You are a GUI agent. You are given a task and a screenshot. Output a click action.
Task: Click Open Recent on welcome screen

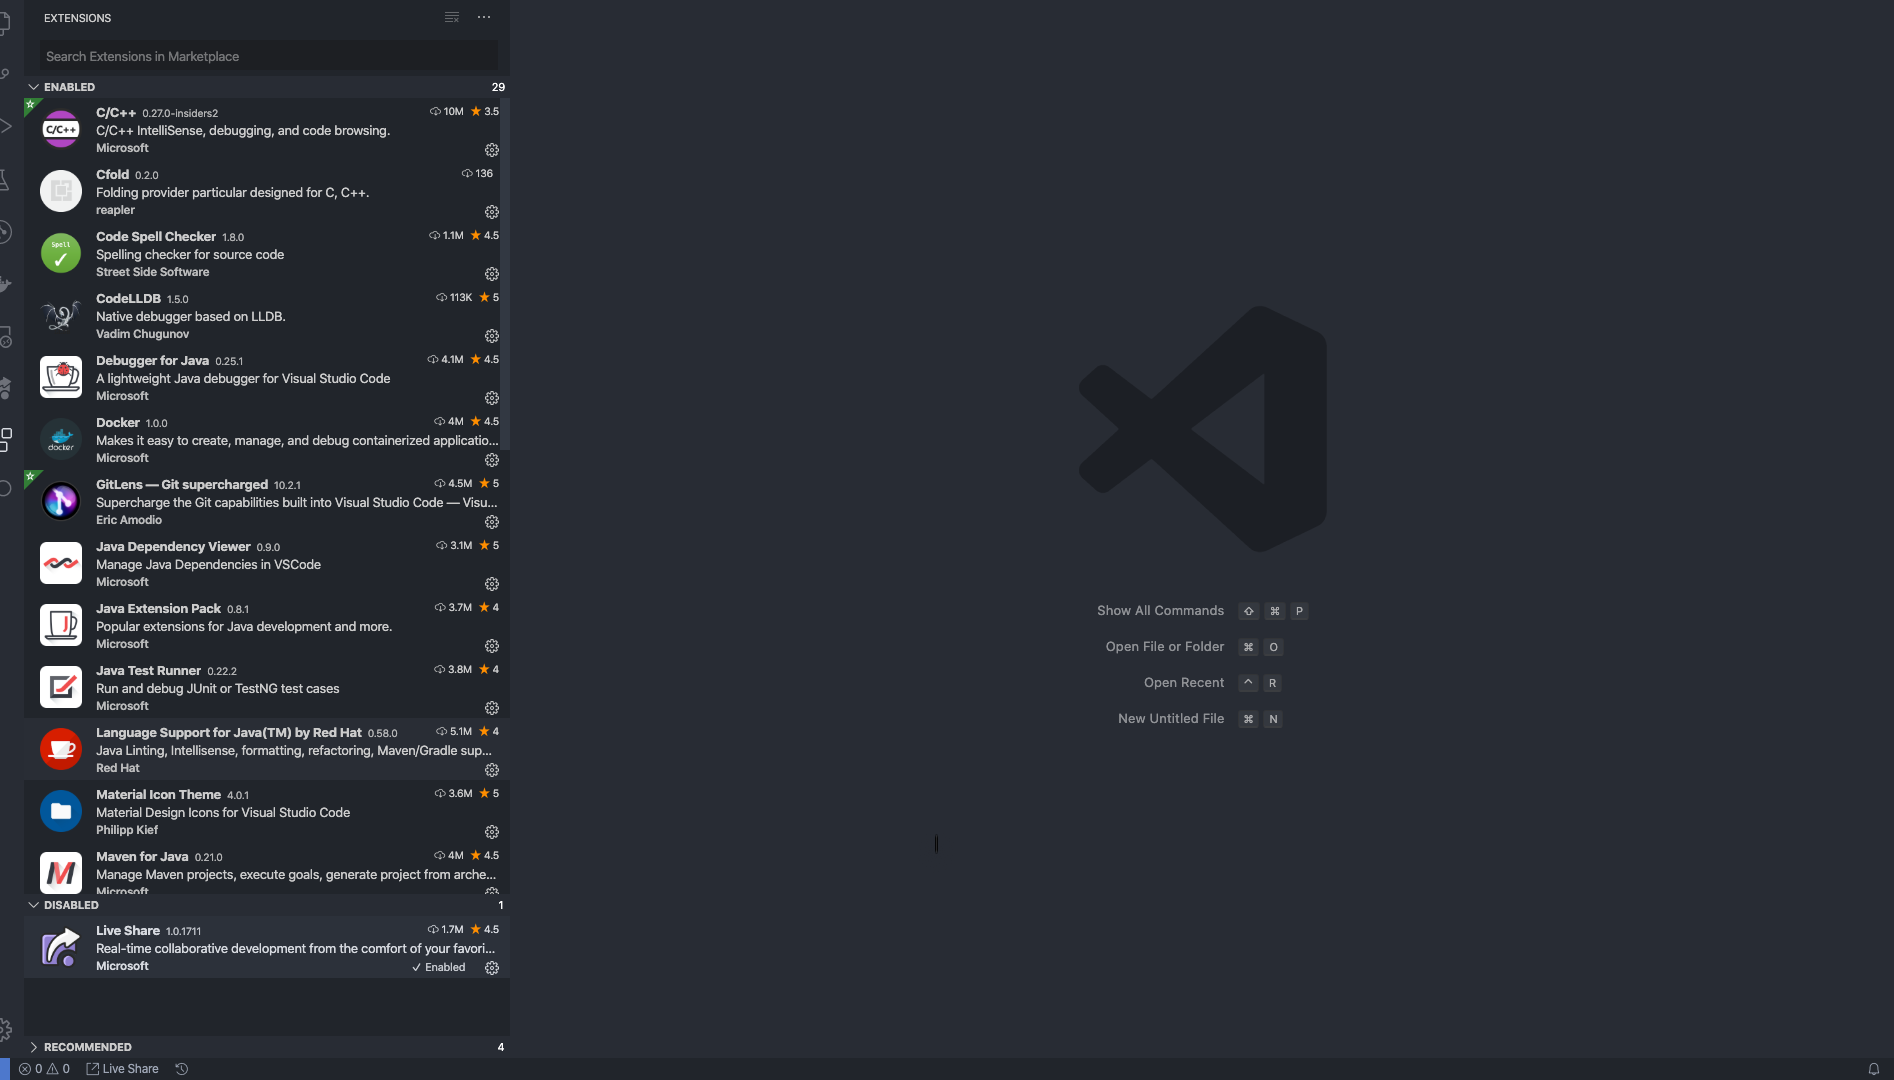(1183, 682)
